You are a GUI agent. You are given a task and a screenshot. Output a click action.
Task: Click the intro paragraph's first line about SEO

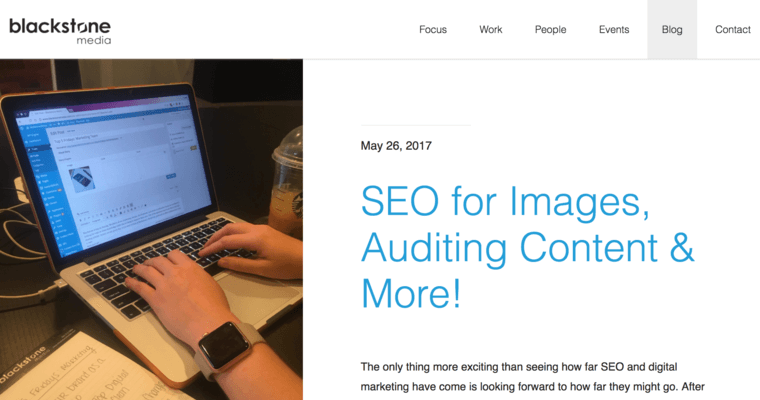[519, 367]
